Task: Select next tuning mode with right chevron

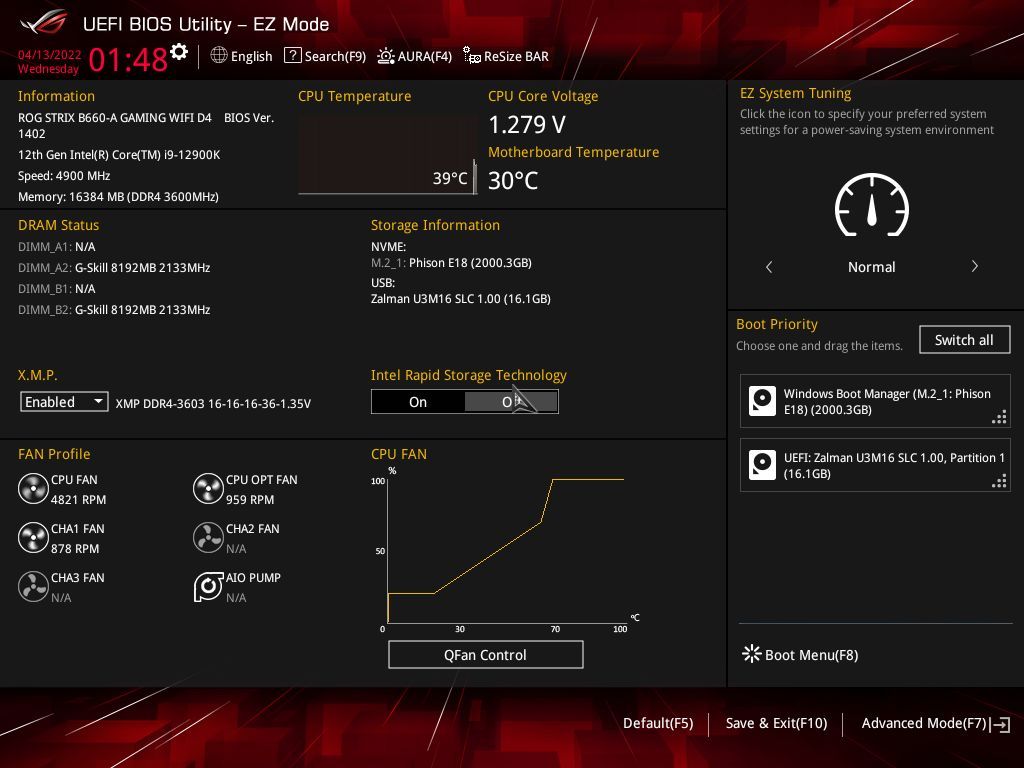Action: pos(974,266)
